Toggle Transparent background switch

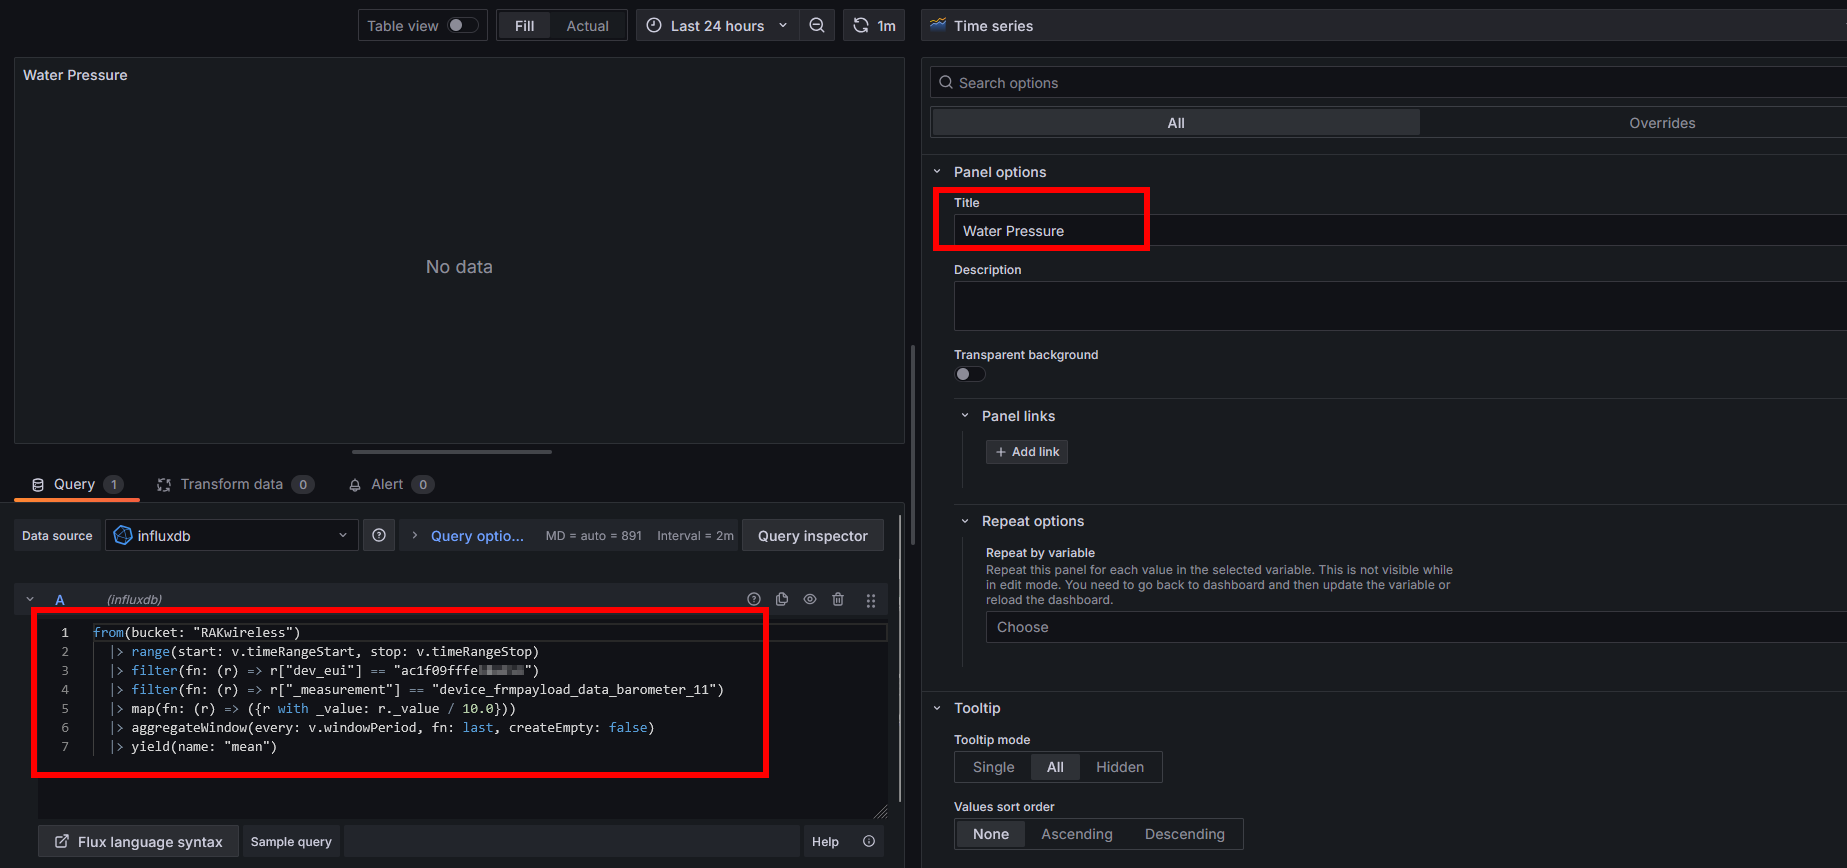pos(970,374)
